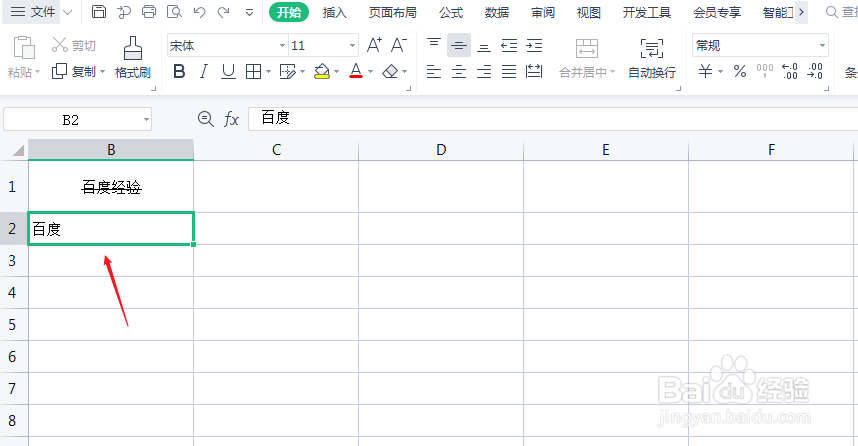Click the formula bar input showing 百度
The height and width of the screenshot is (446, 858).
pyautogui.click(x=553, y=118)
